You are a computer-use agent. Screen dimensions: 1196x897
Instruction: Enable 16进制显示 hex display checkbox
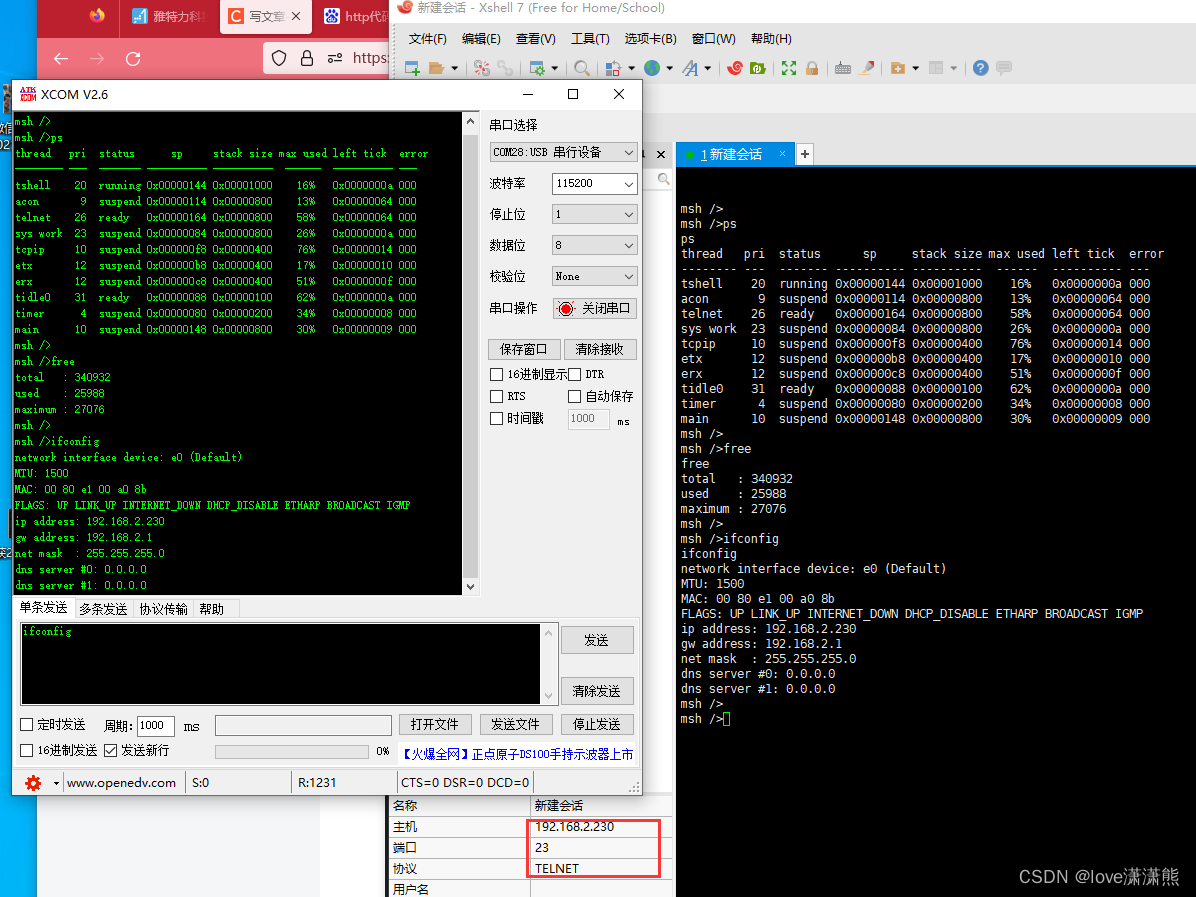point(497,375)
